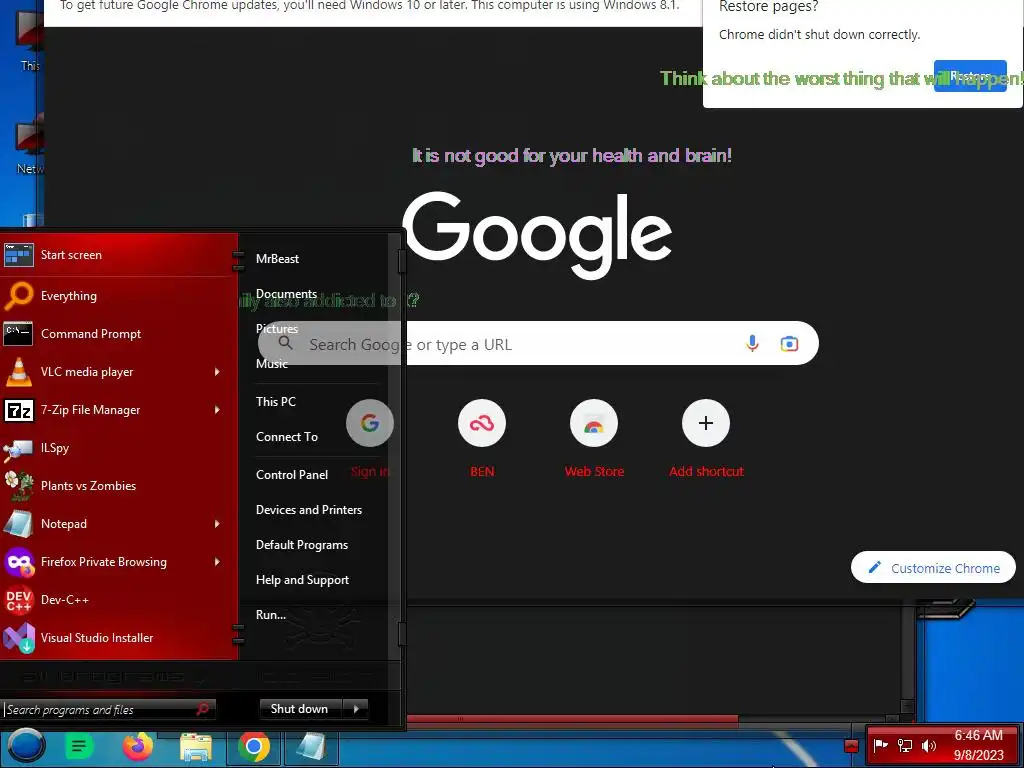The width and height of the screenshot is (1024, 768).
Task: Open the Run... dialog entry
Action: [x=271, y=615]
